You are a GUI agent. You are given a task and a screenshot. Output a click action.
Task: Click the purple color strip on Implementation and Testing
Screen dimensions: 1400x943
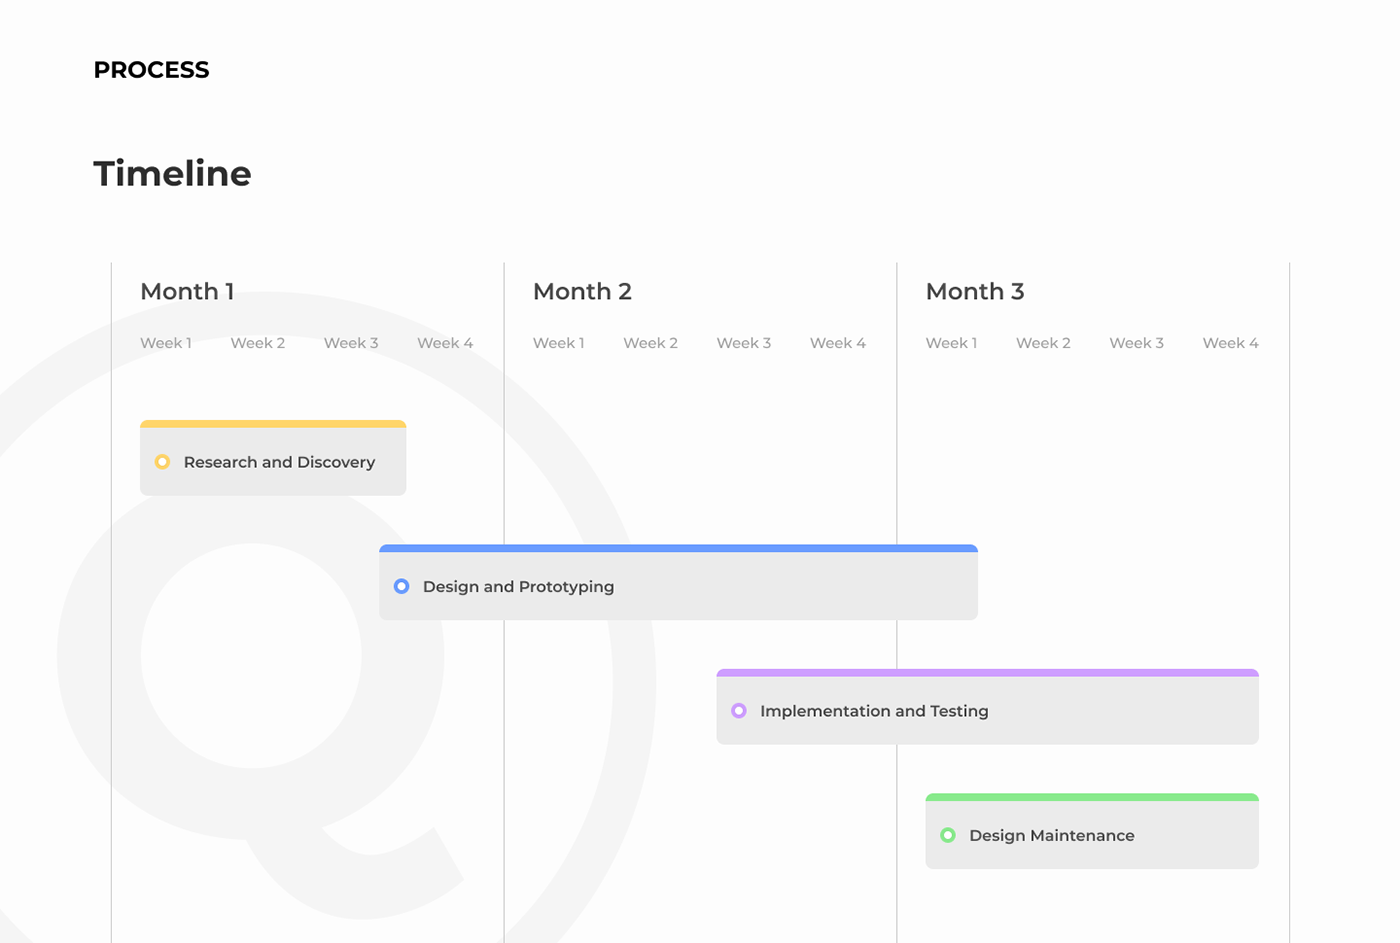(x=987, y=672)
